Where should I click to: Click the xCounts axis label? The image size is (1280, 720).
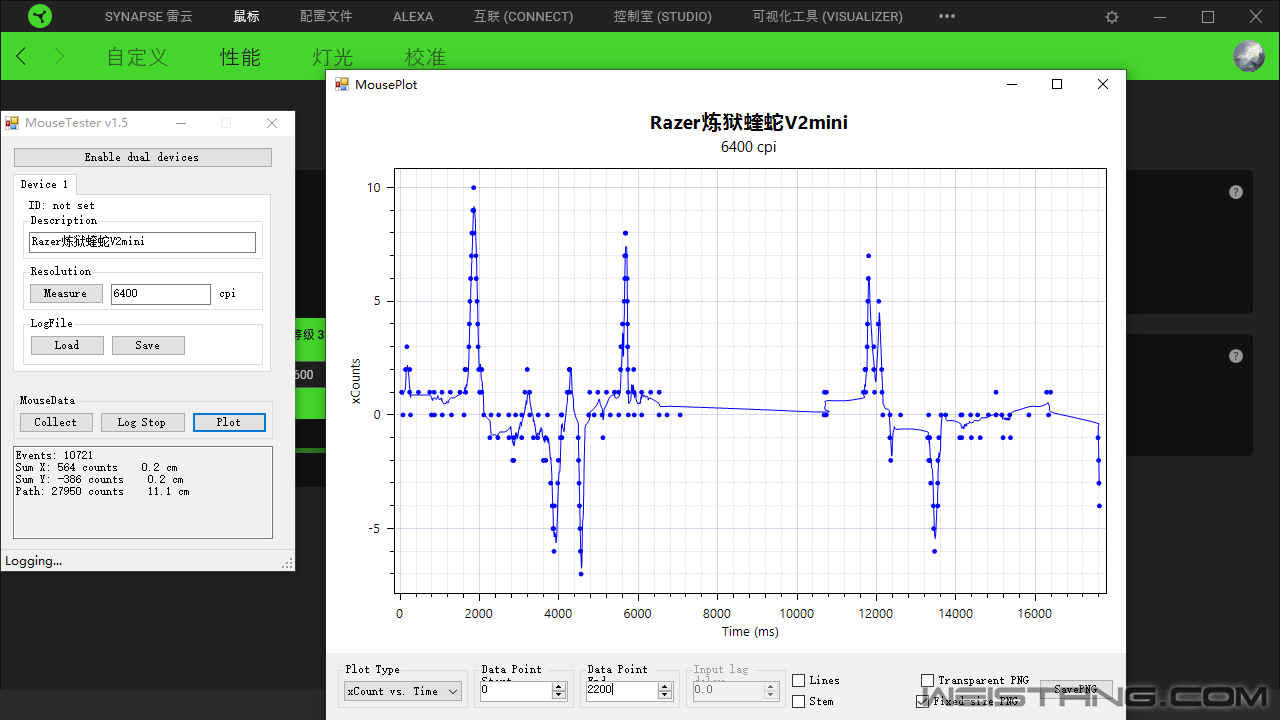(356, 381)
